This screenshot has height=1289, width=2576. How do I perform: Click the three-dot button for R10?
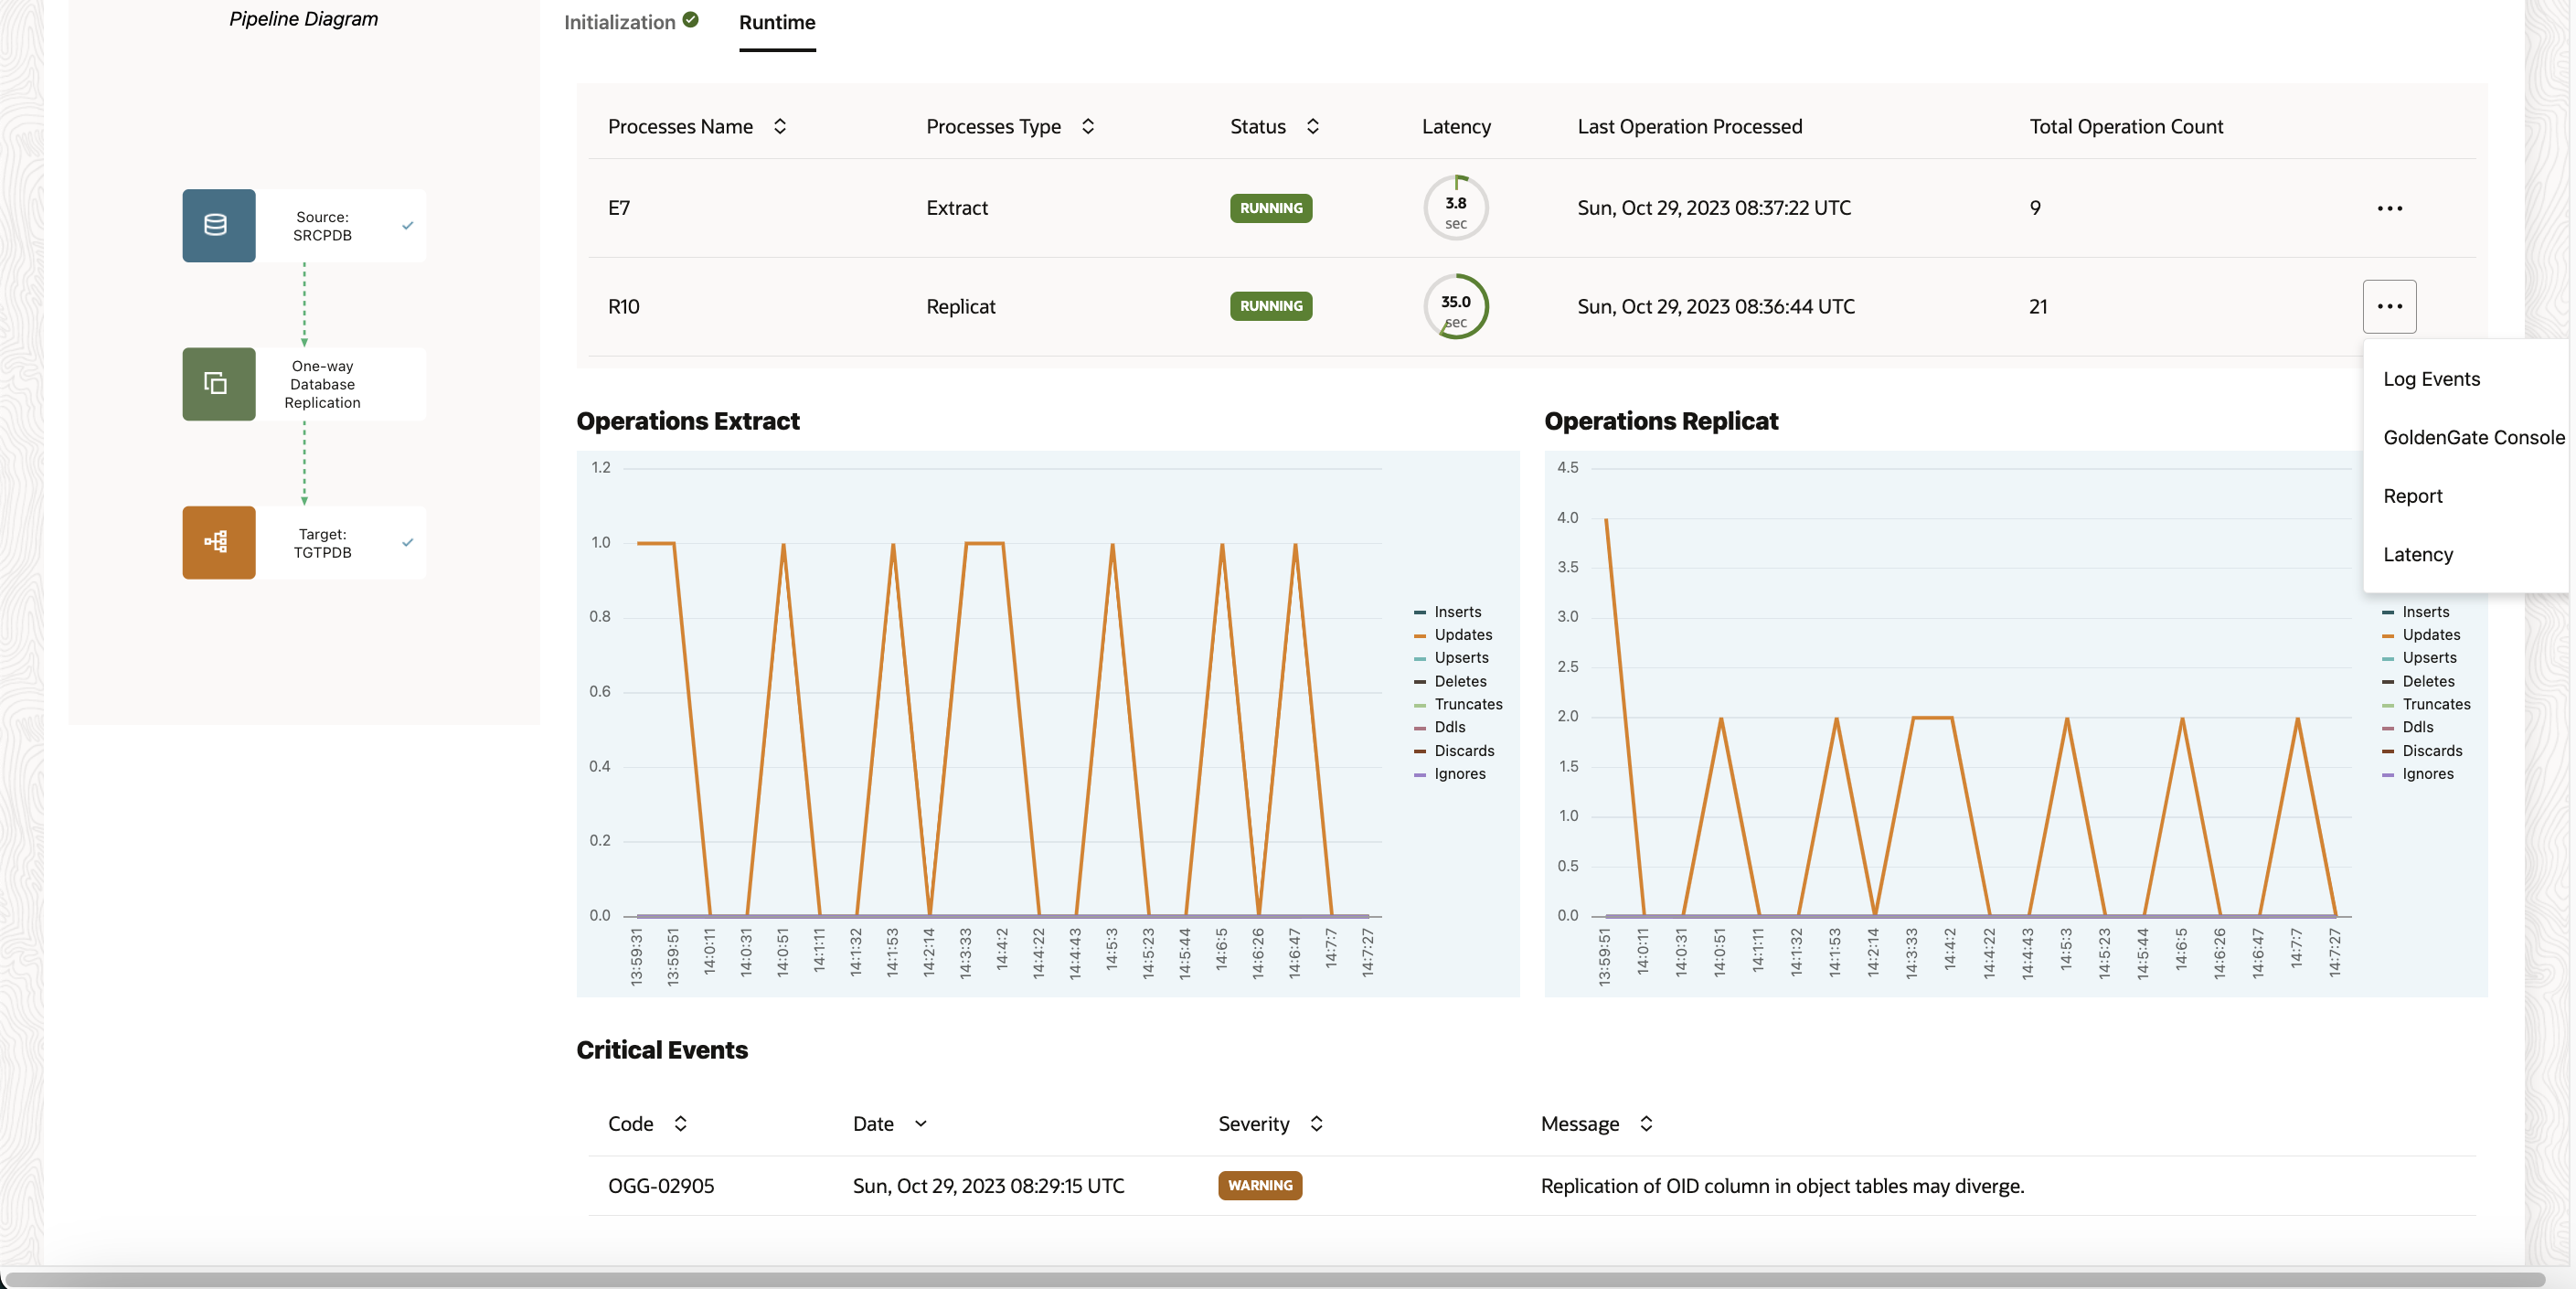2389,306
